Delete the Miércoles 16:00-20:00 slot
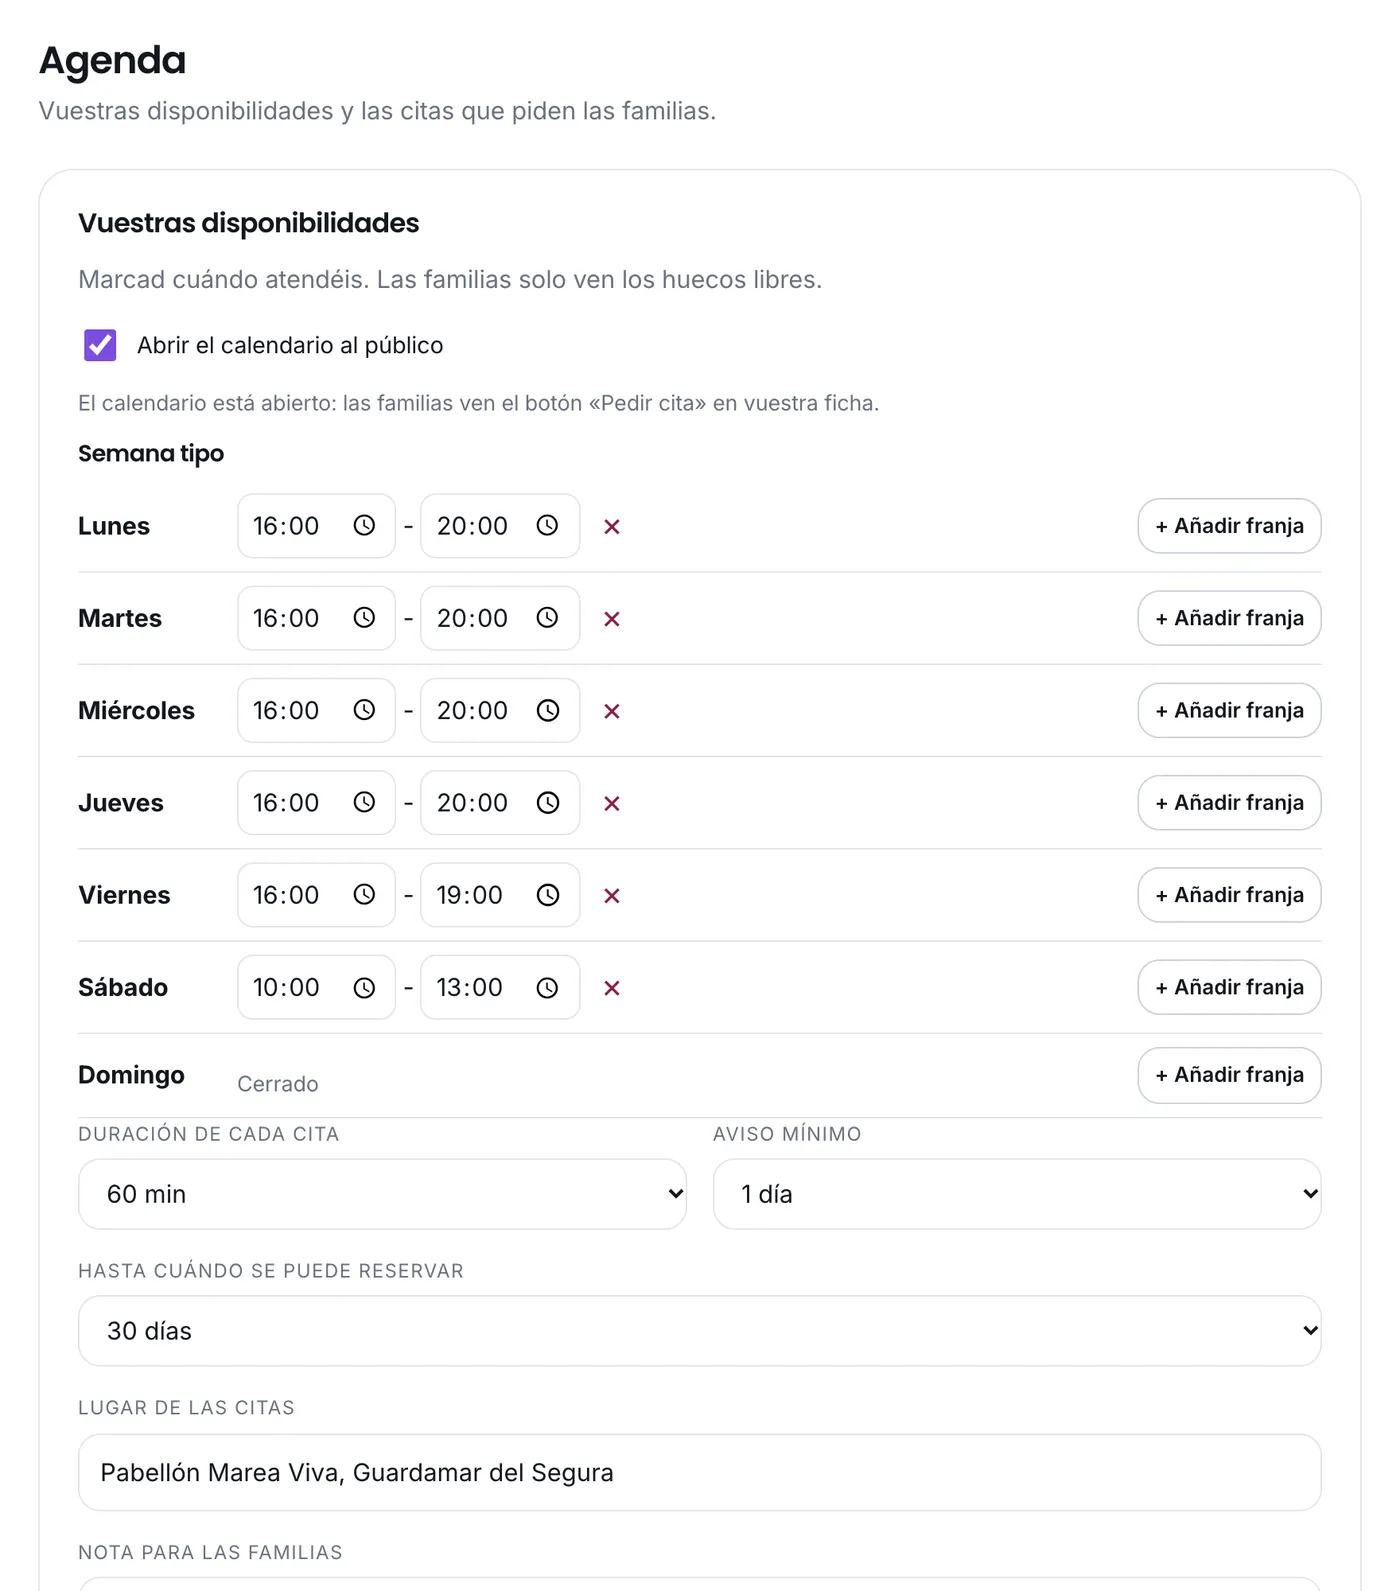Screen dimensions: 1400x1591 point(612,711)
